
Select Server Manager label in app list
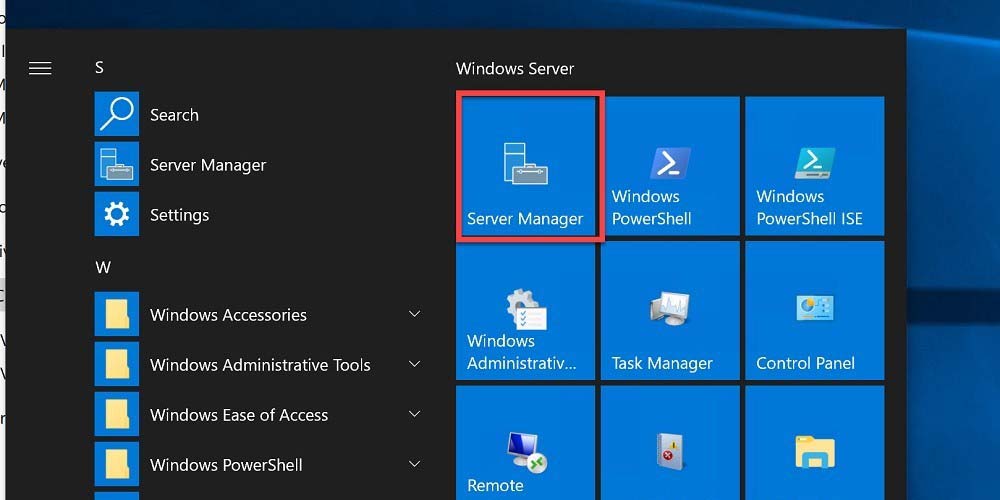[208, 165]
